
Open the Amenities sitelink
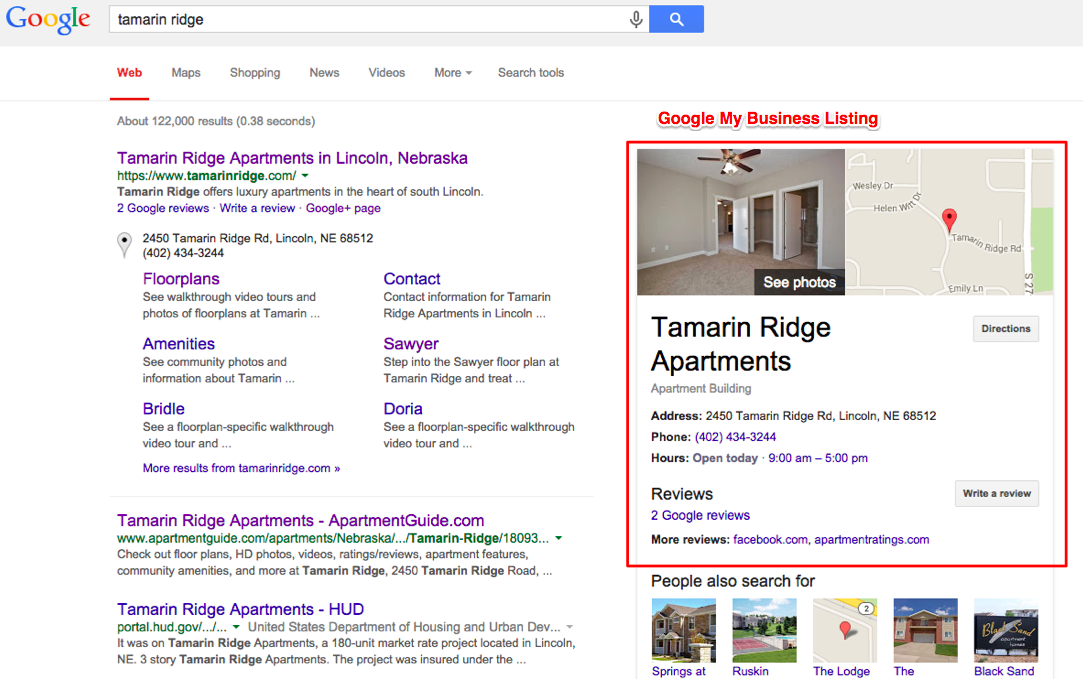pyautogui.click(x=179, y=344)
